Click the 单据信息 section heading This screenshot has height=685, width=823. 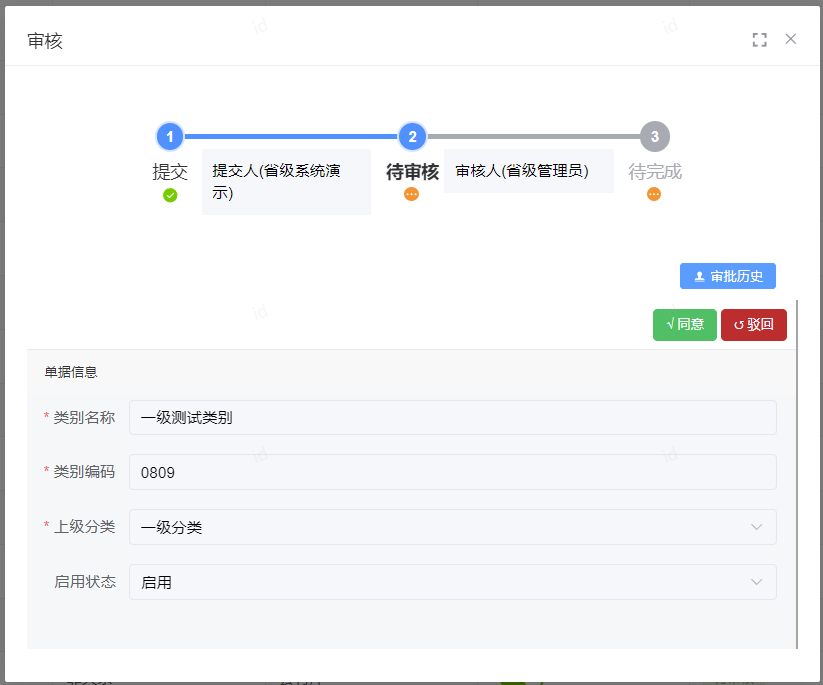coord(71,372)
